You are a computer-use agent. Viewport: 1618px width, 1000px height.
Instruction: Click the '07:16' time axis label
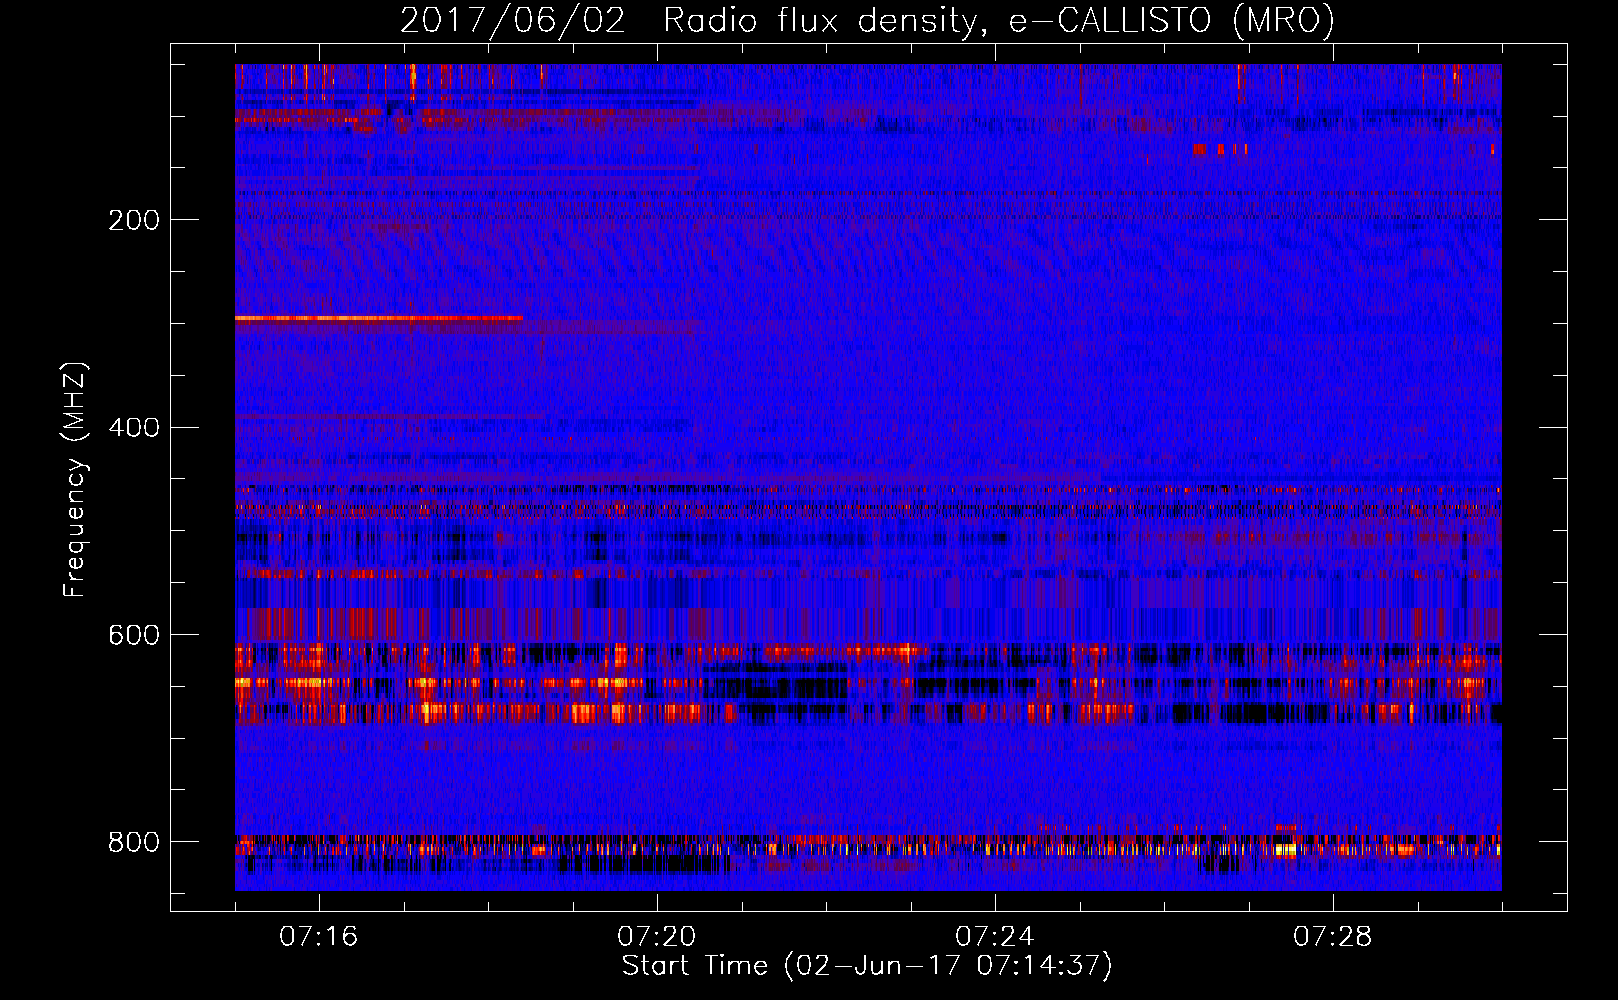pos(318,937)
